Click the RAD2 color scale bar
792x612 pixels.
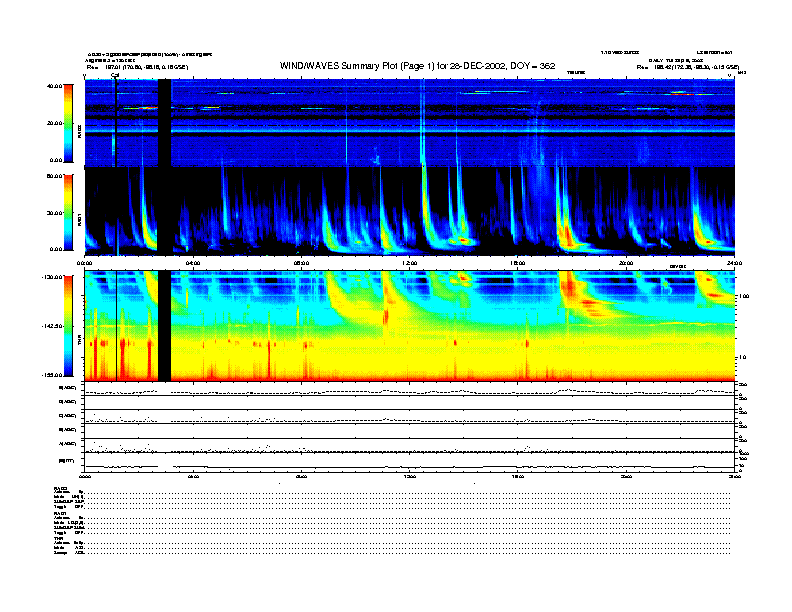click(x=68, y=123)
